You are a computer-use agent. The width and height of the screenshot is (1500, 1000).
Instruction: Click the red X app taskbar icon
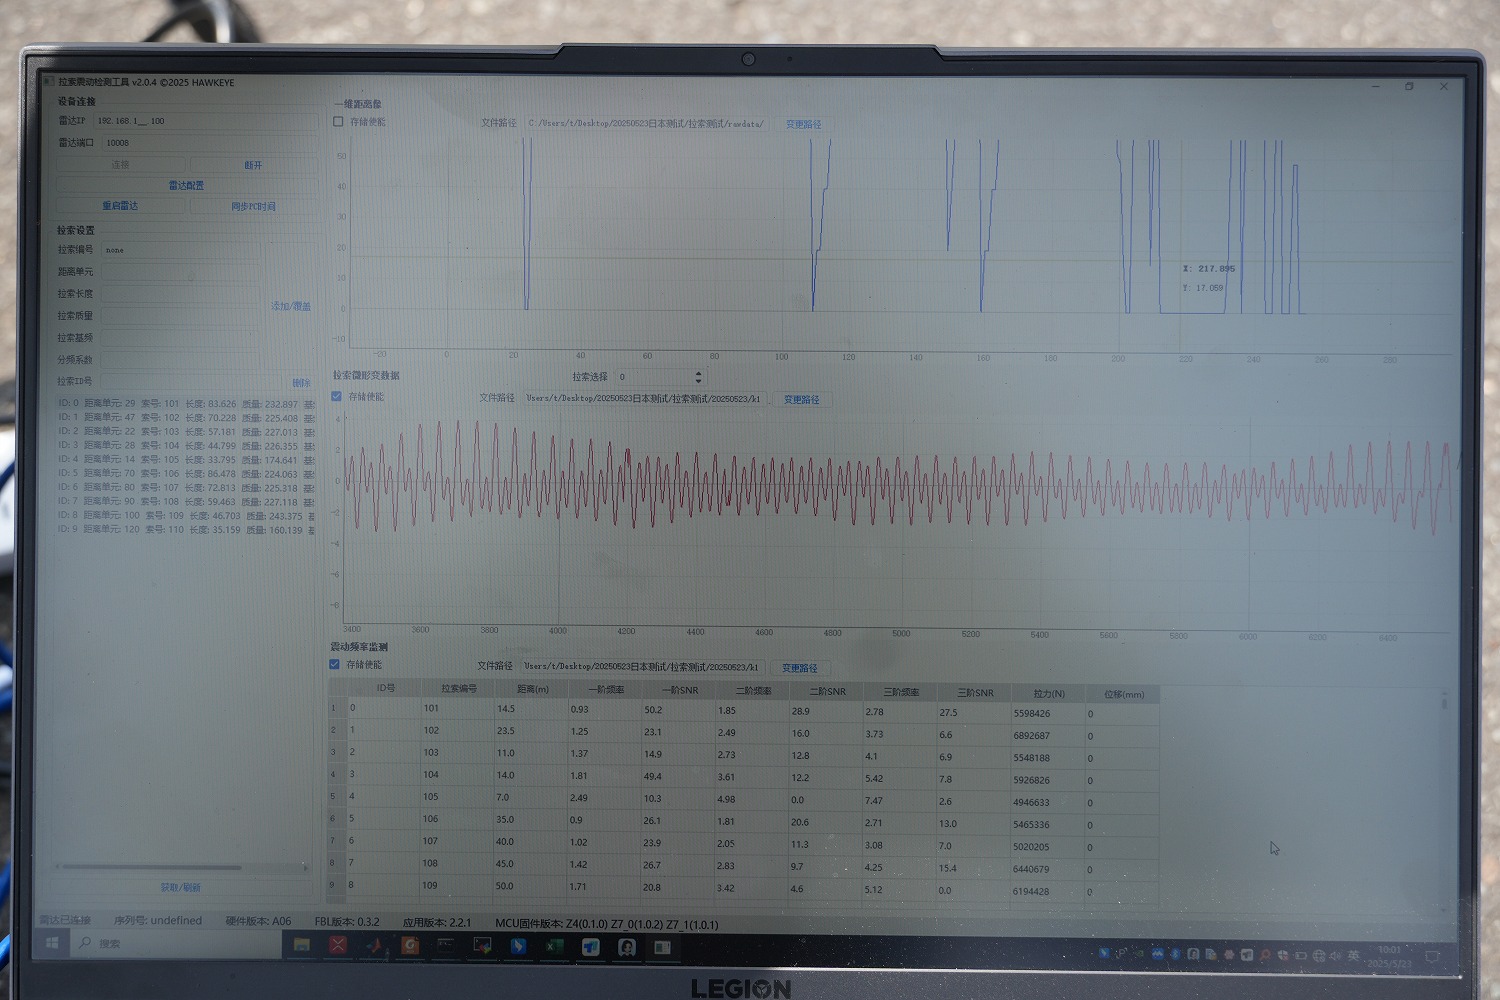tap(338, 945)
